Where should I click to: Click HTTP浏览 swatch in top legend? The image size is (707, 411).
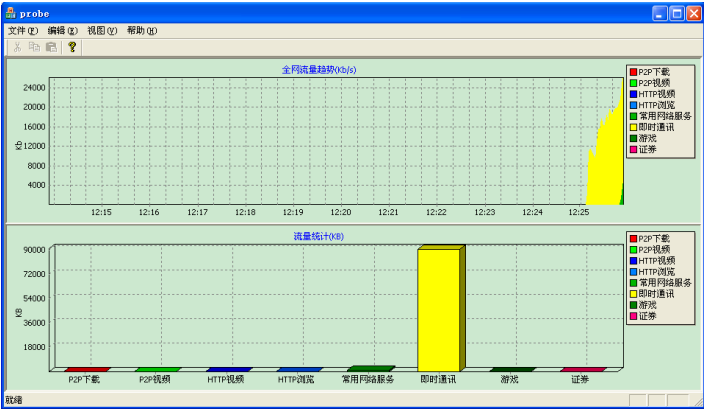pos(633,105)
